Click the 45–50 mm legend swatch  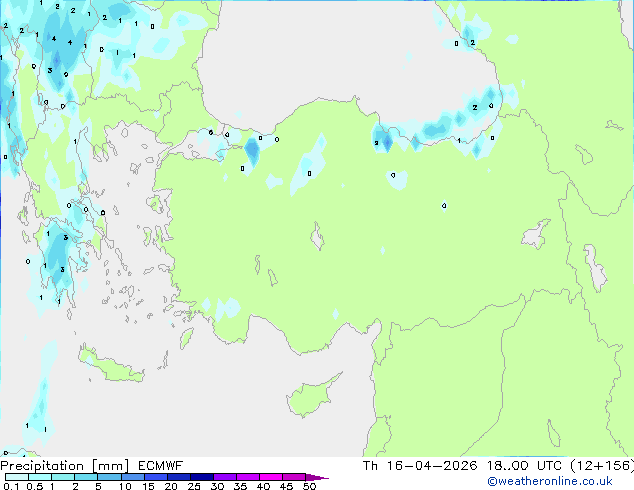click(x=294, y=477)
